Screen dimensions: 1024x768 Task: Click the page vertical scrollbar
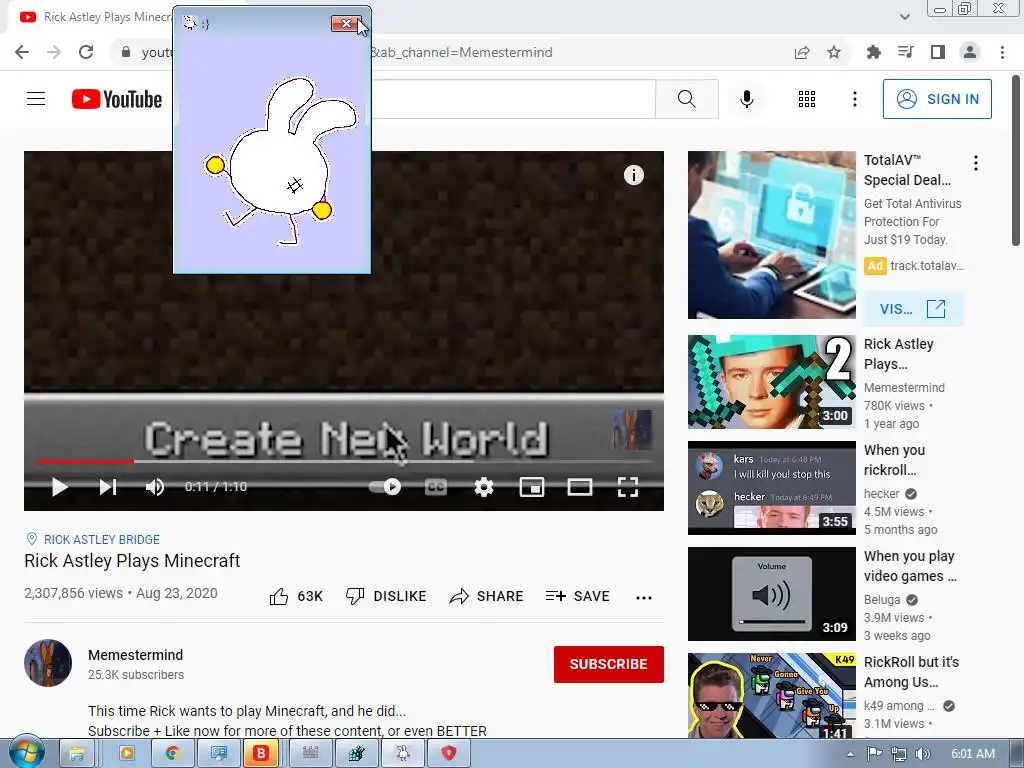1016,160
